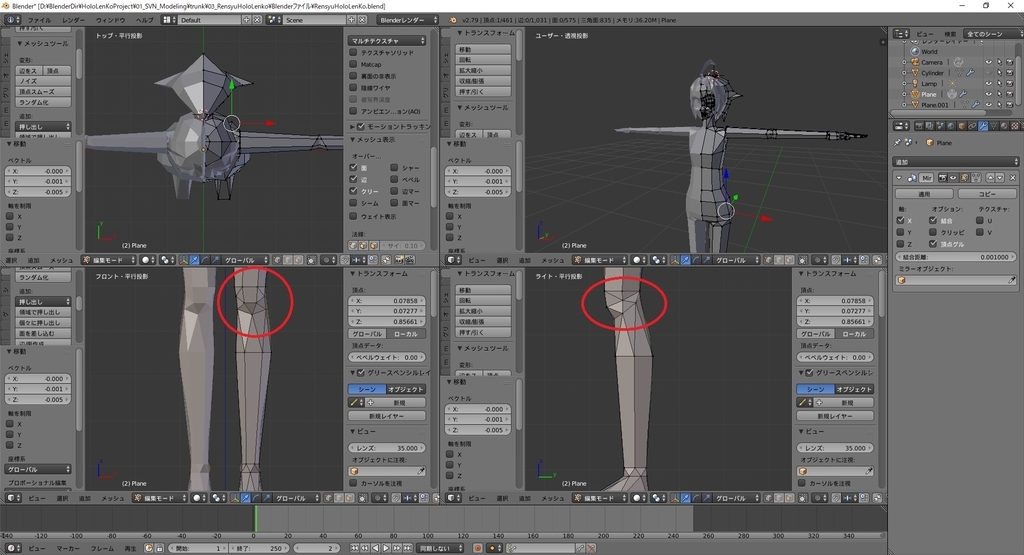The height and width of the screenshot is (555, 1024).
Task: Toggle visibility eye for Cylinder in Outliner
Action: 988,72
